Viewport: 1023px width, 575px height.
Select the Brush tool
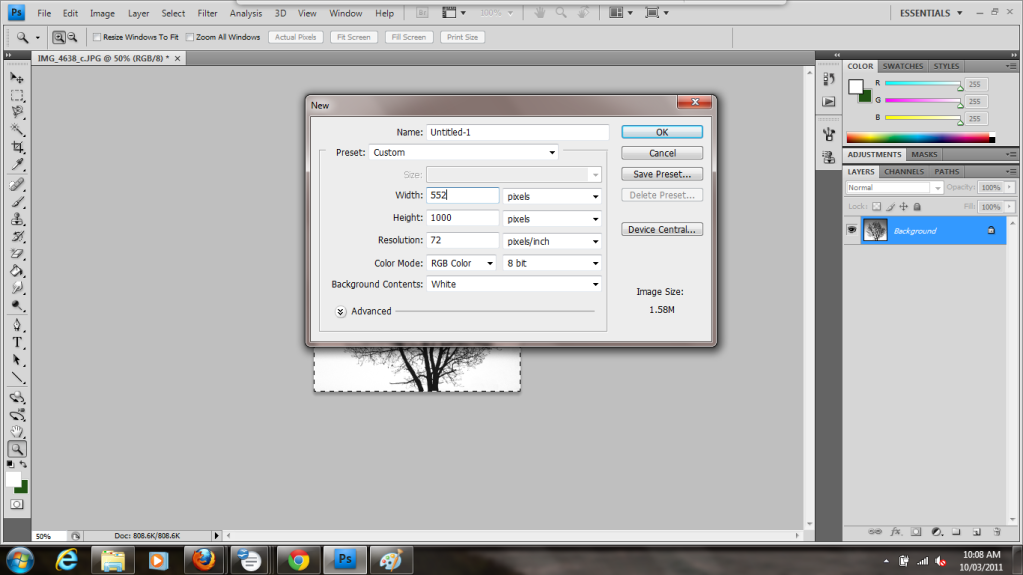(x=17, y=202)
